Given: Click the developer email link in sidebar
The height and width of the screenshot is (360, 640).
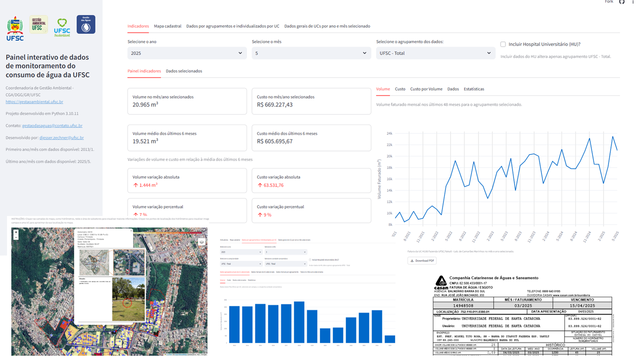Looking at the screenshot, I should coord(62,138).
